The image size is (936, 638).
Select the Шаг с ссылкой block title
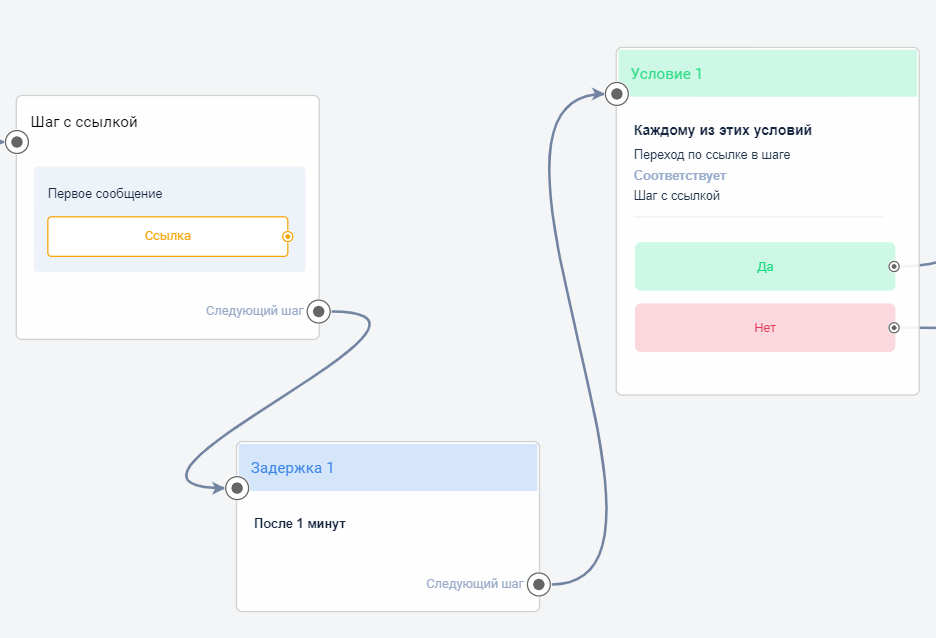point(84,122)
